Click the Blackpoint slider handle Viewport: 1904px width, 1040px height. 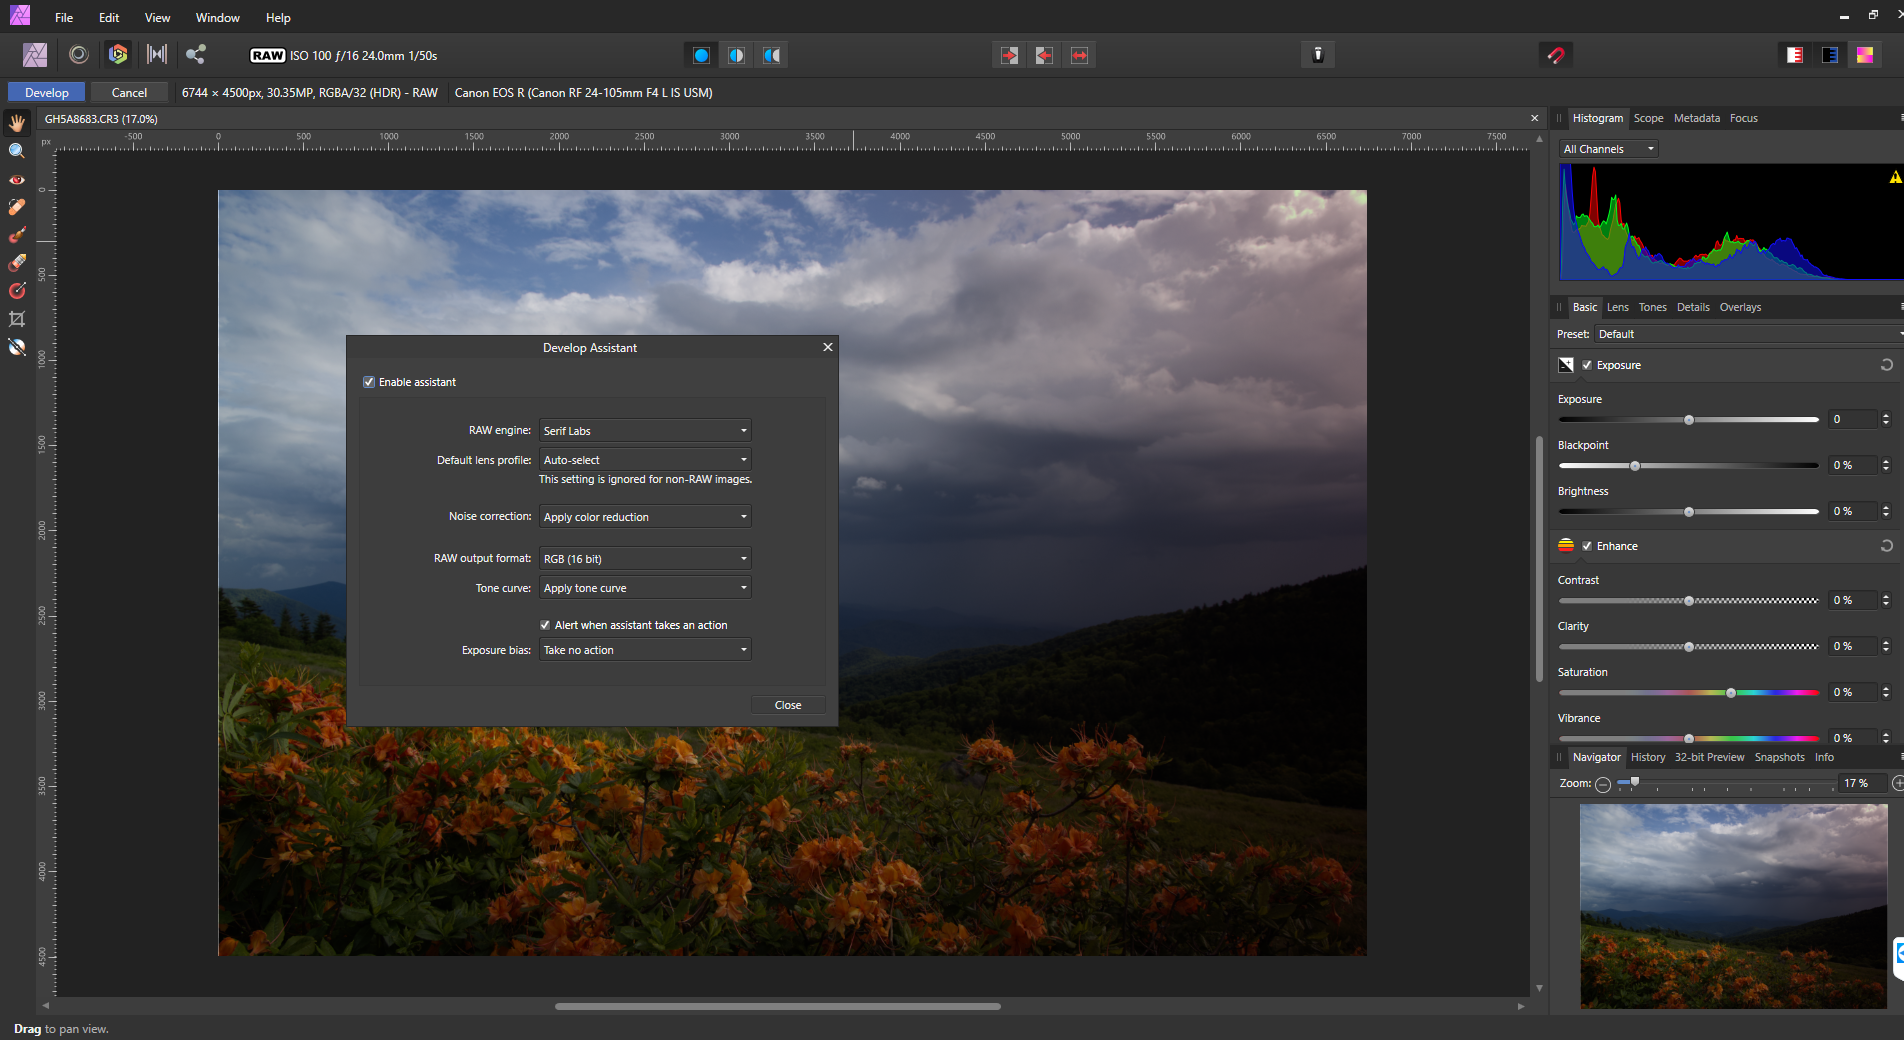click(1635, 466)
